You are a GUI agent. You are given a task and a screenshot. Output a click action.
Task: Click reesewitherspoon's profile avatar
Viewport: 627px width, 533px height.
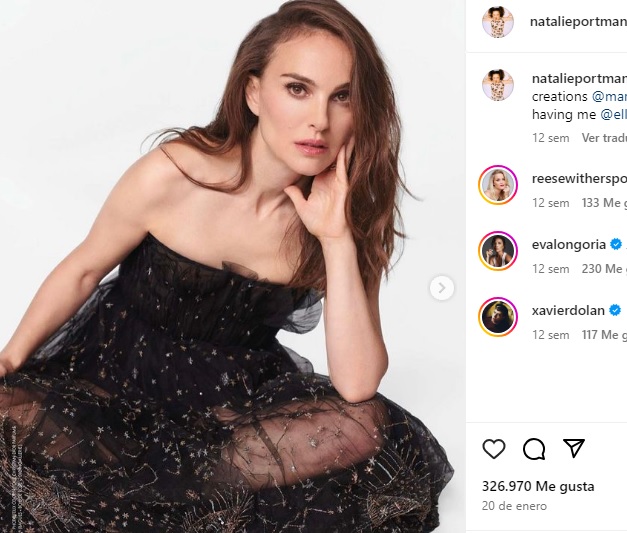(x=497, y=184)
